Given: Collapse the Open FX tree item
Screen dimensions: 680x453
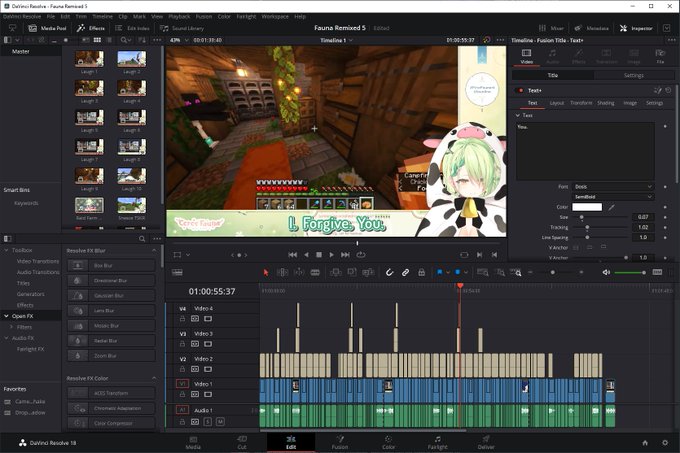Looking at the screenshot, I should coord(6,316).
